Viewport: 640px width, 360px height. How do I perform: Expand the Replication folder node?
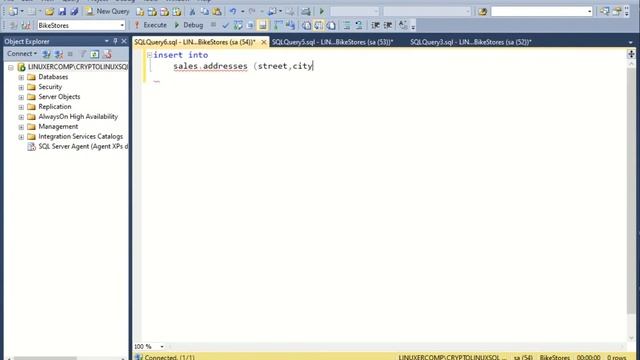point(21,107)
